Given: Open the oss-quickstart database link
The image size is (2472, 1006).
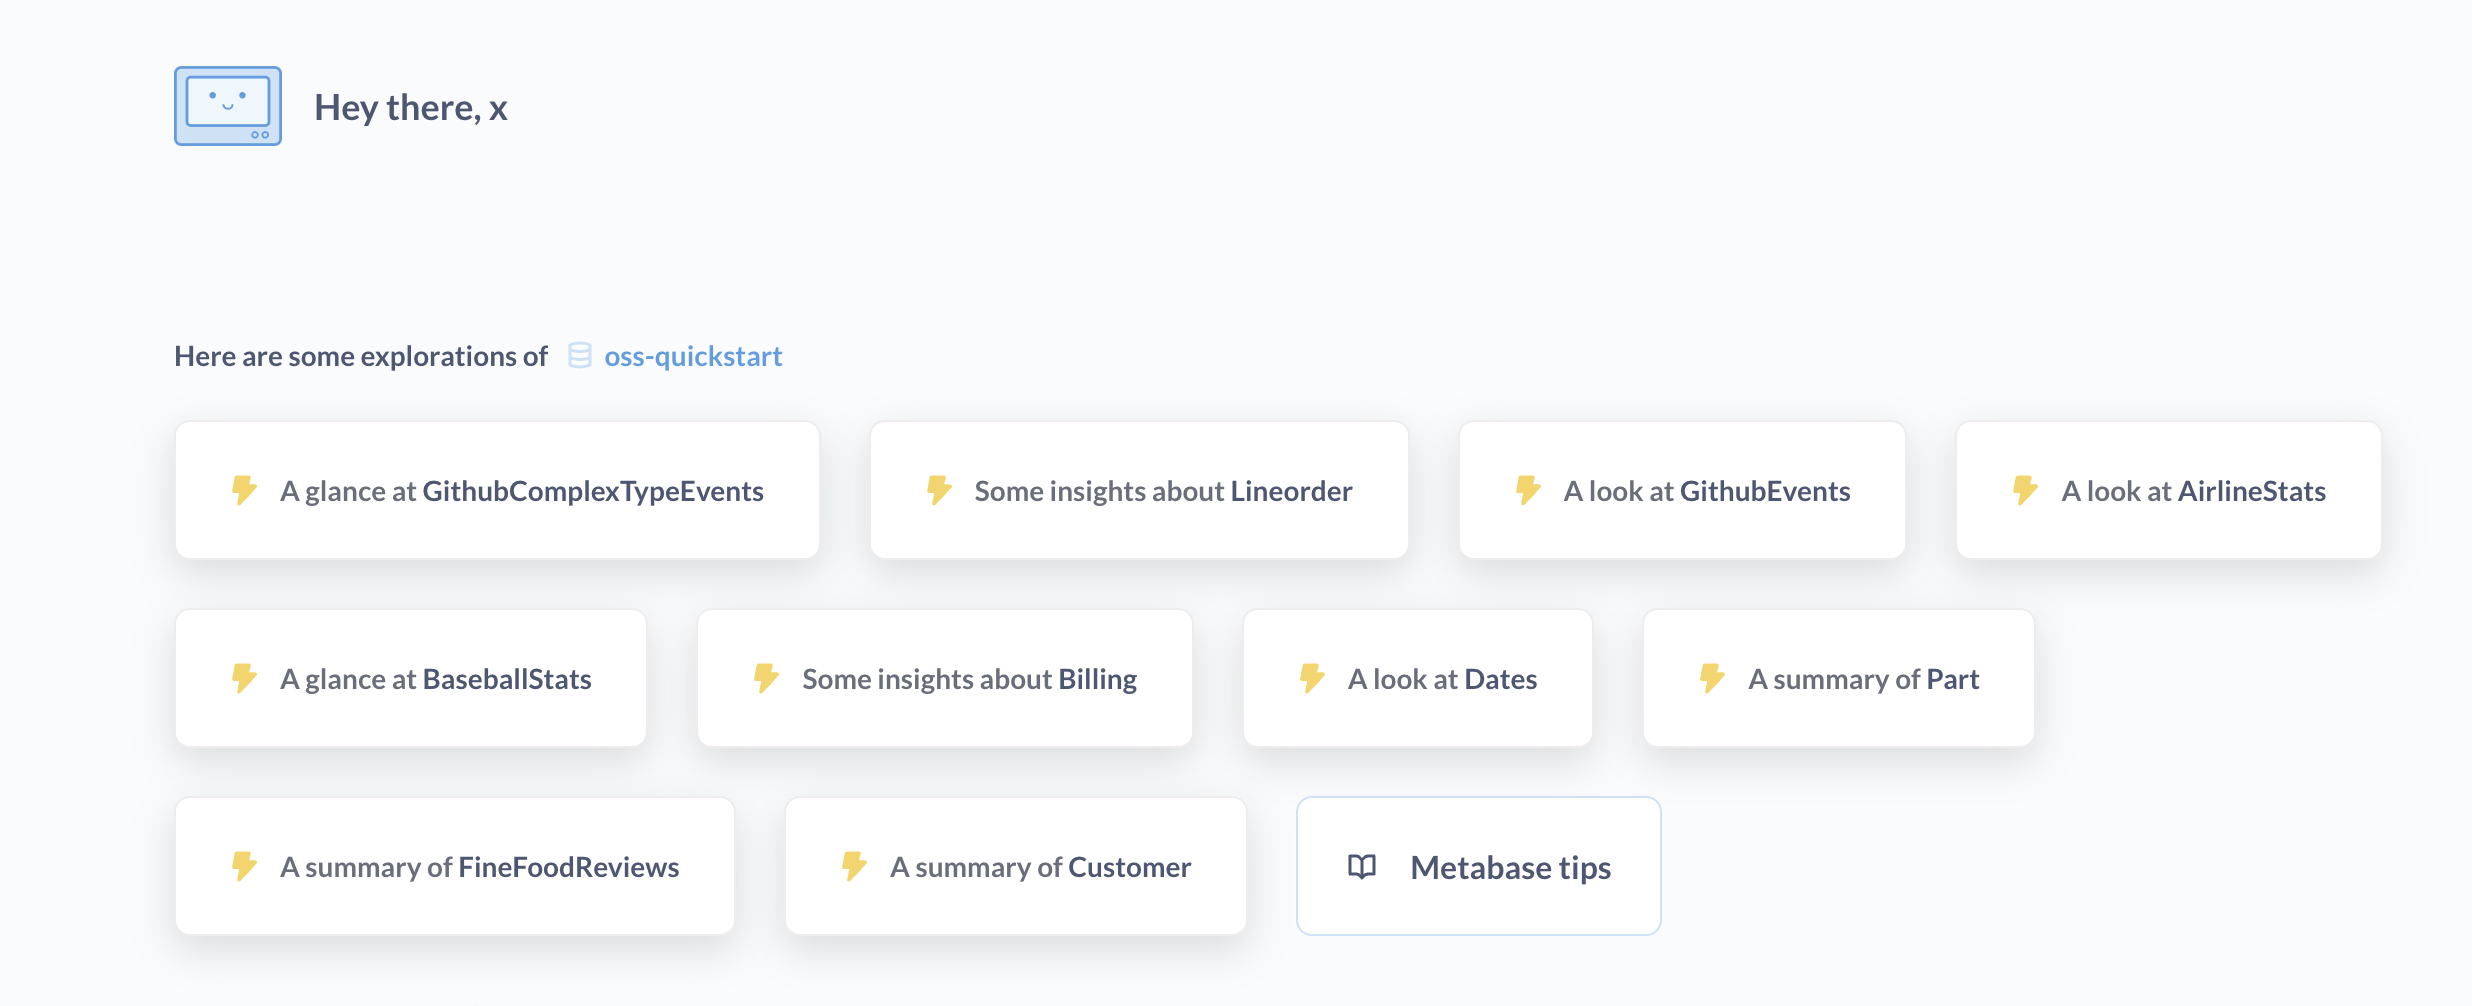Looking at the screenshot, I should 693,356.
